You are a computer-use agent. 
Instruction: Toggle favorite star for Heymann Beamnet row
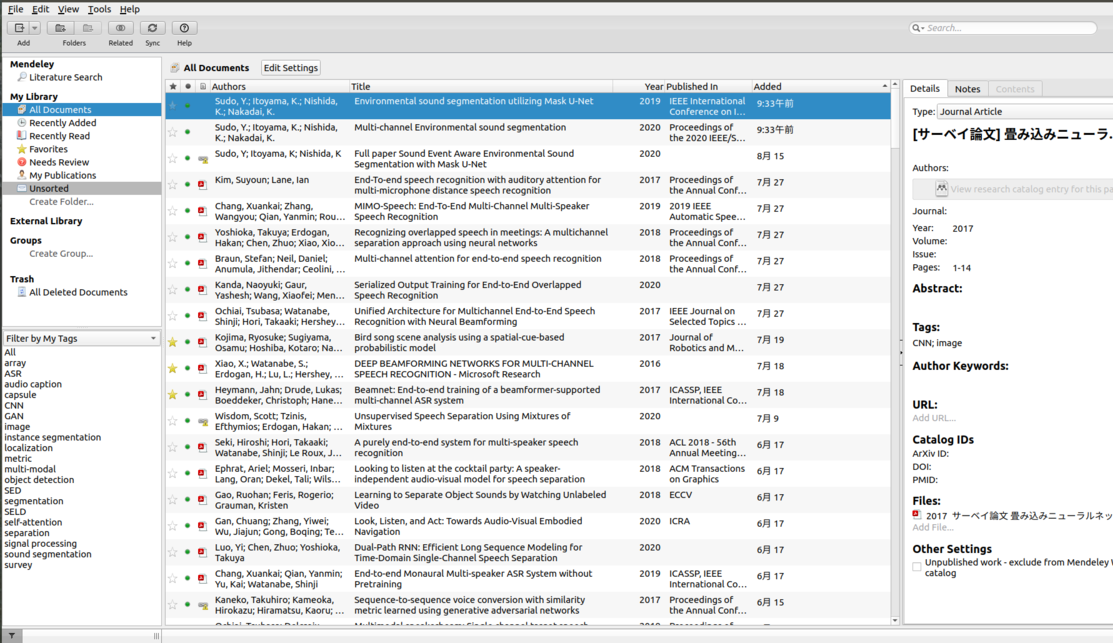click(172, 395)
